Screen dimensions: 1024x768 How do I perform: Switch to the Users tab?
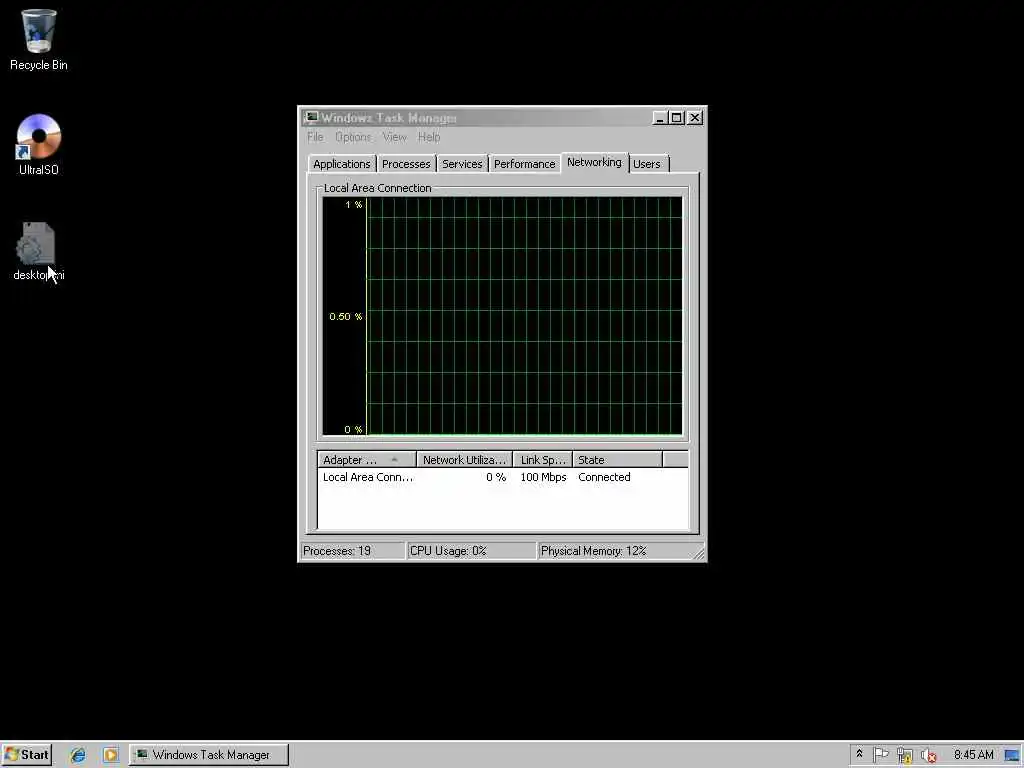point(647,164)
